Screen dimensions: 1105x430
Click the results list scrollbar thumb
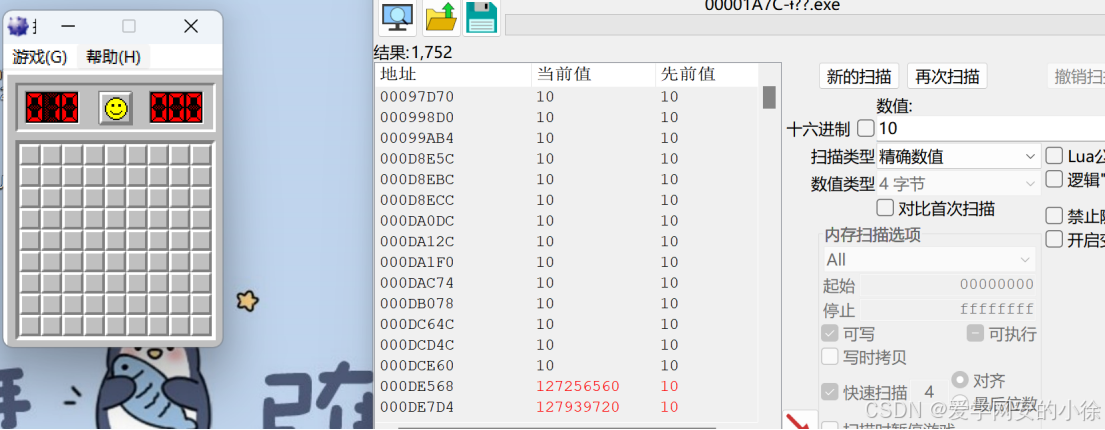pos(769,97)
